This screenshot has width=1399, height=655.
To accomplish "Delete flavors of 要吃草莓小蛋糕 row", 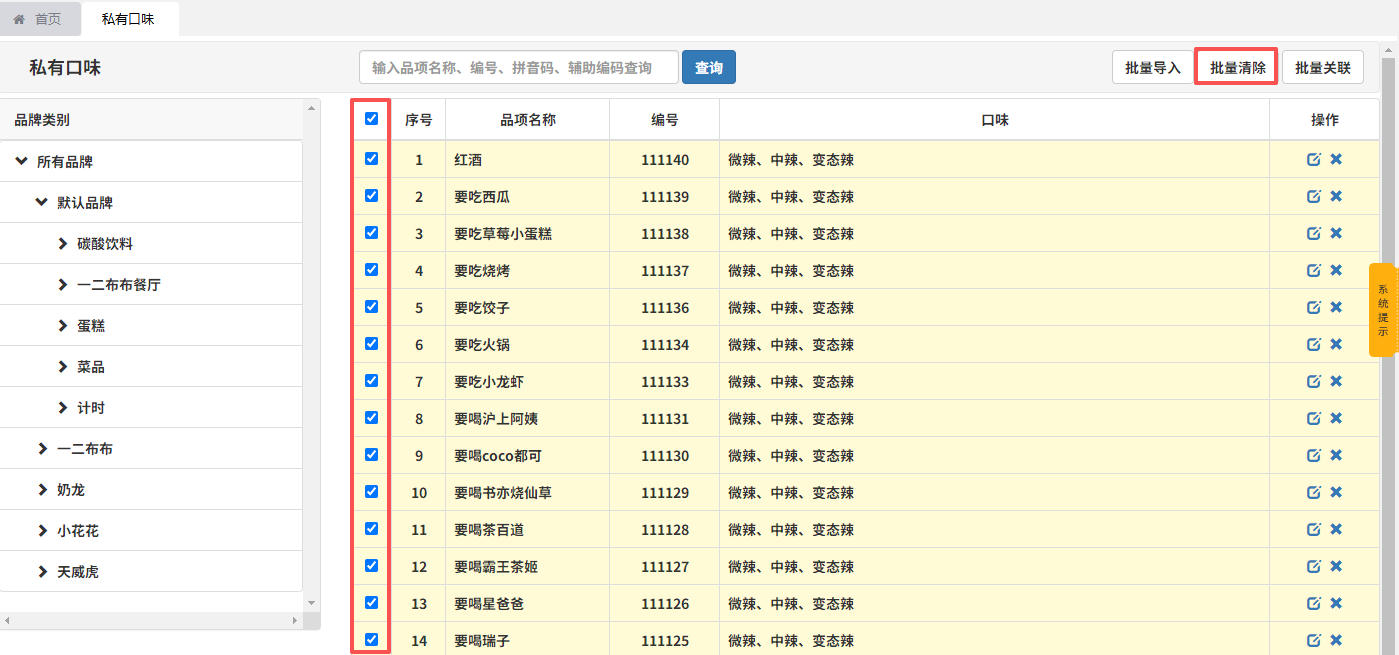I will (1336, 233).
